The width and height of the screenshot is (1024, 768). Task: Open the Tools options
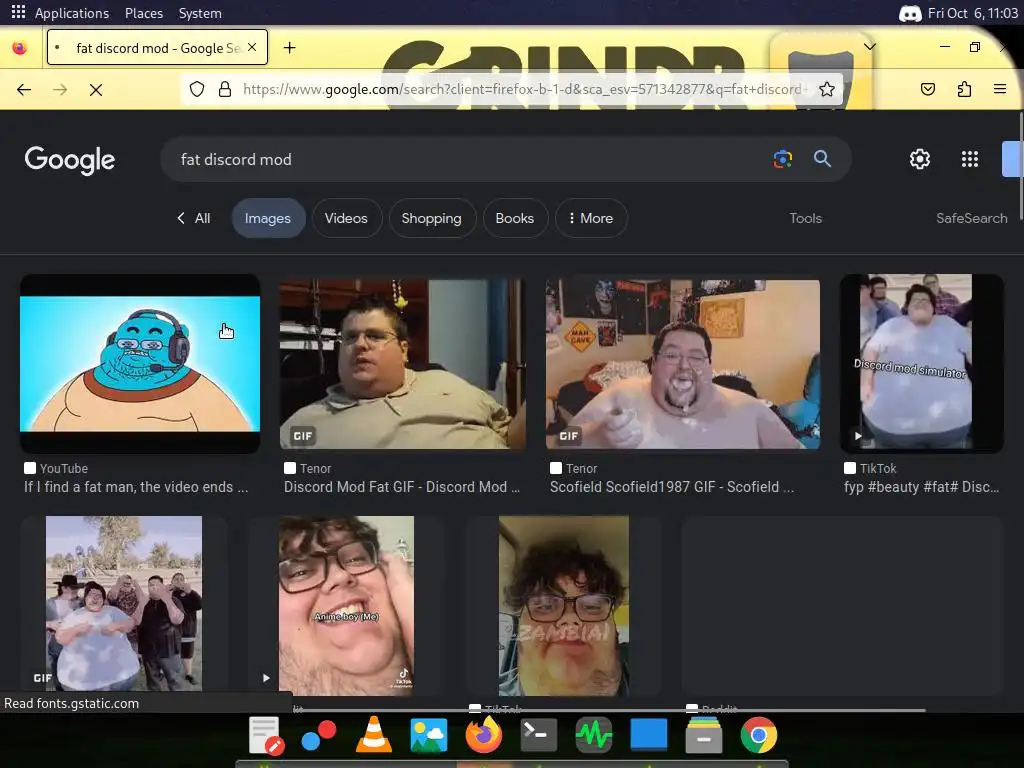[x=805, y=218]
